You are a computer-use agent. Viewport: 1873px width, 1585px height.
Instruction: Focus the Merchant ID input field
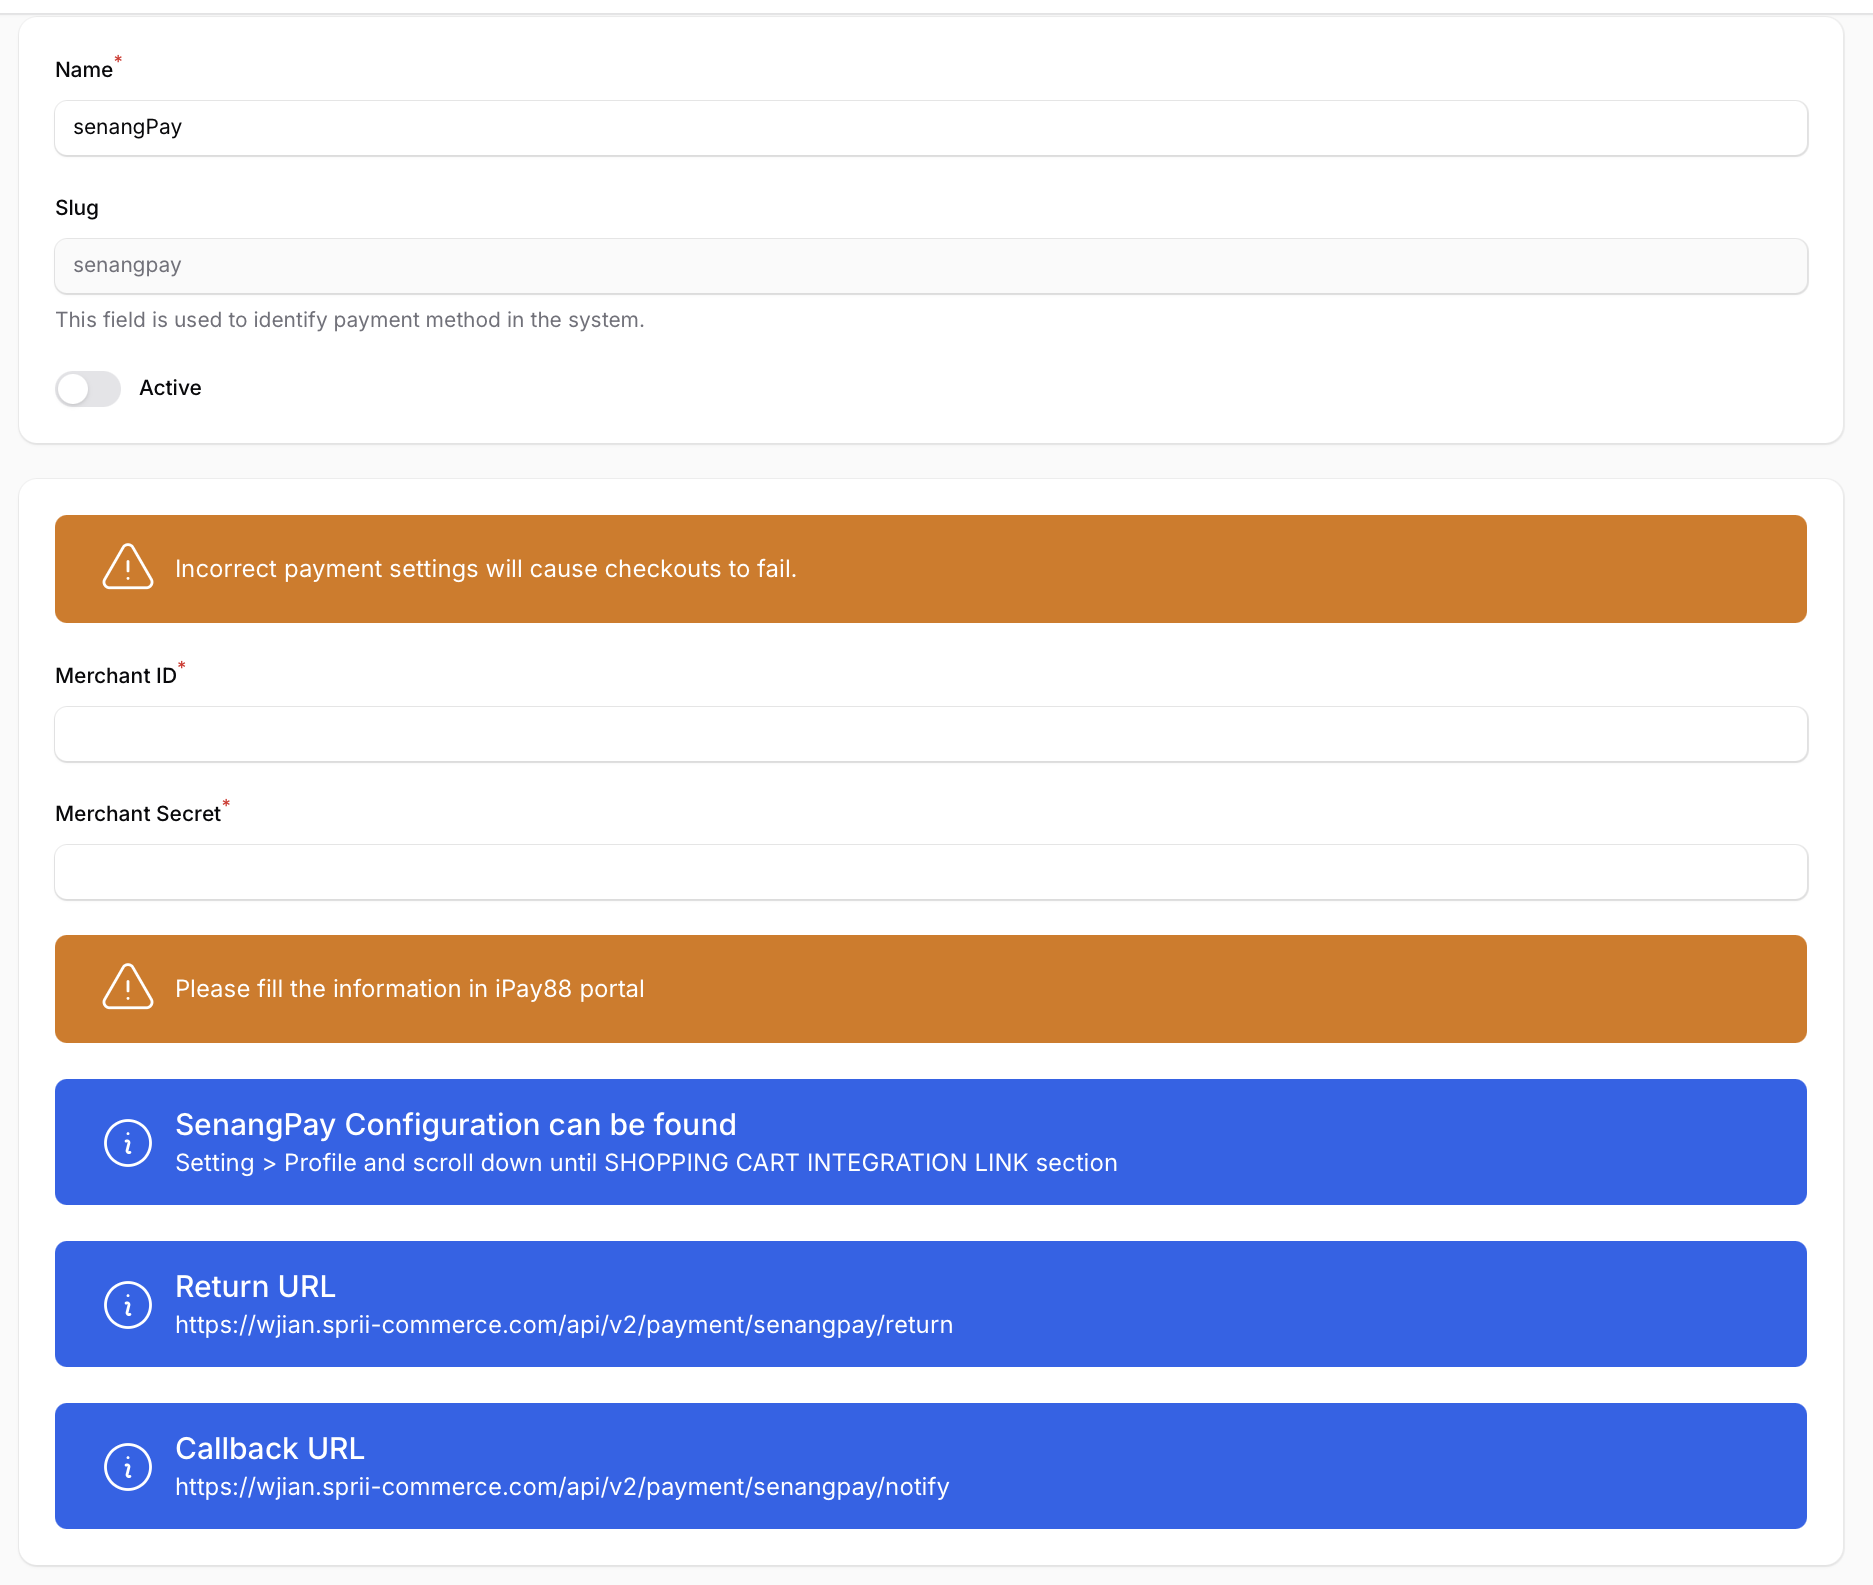click(x=930, y=734)
